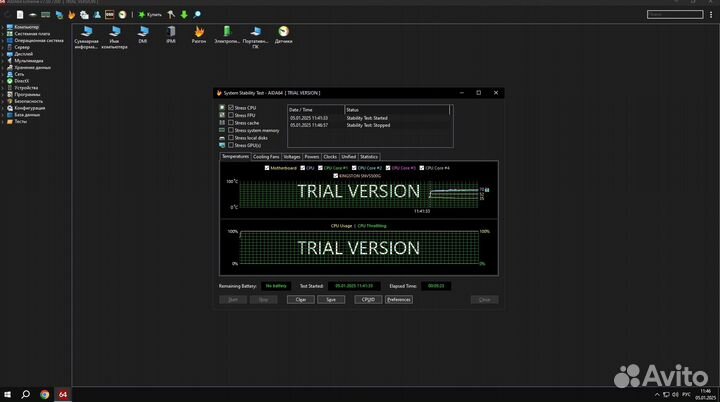Image resolution: width=720 pixels, height=402 pixels.
Task: Open the Датчики (Sensors) icon
Action: click(284, 33)
